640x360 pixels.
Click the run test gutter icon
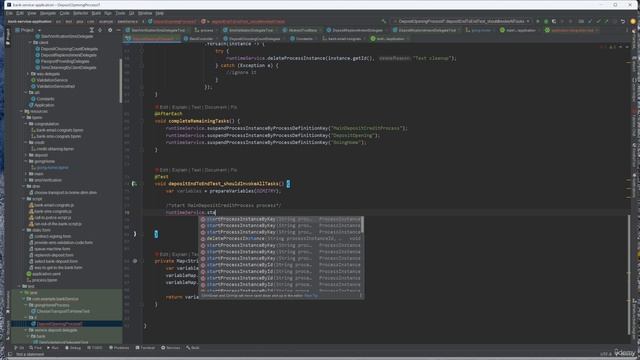(133, 184)
